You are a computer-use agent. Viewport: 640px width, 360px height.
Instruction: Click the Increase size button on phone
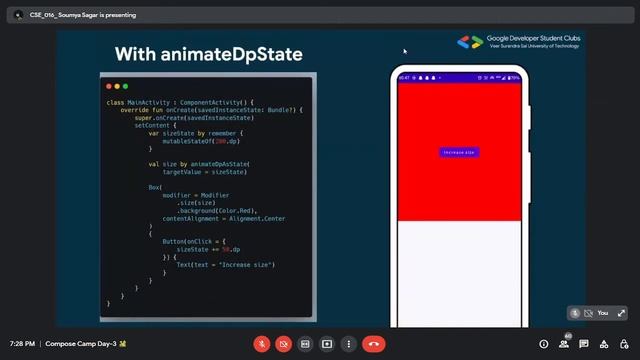tap(459, 152)
